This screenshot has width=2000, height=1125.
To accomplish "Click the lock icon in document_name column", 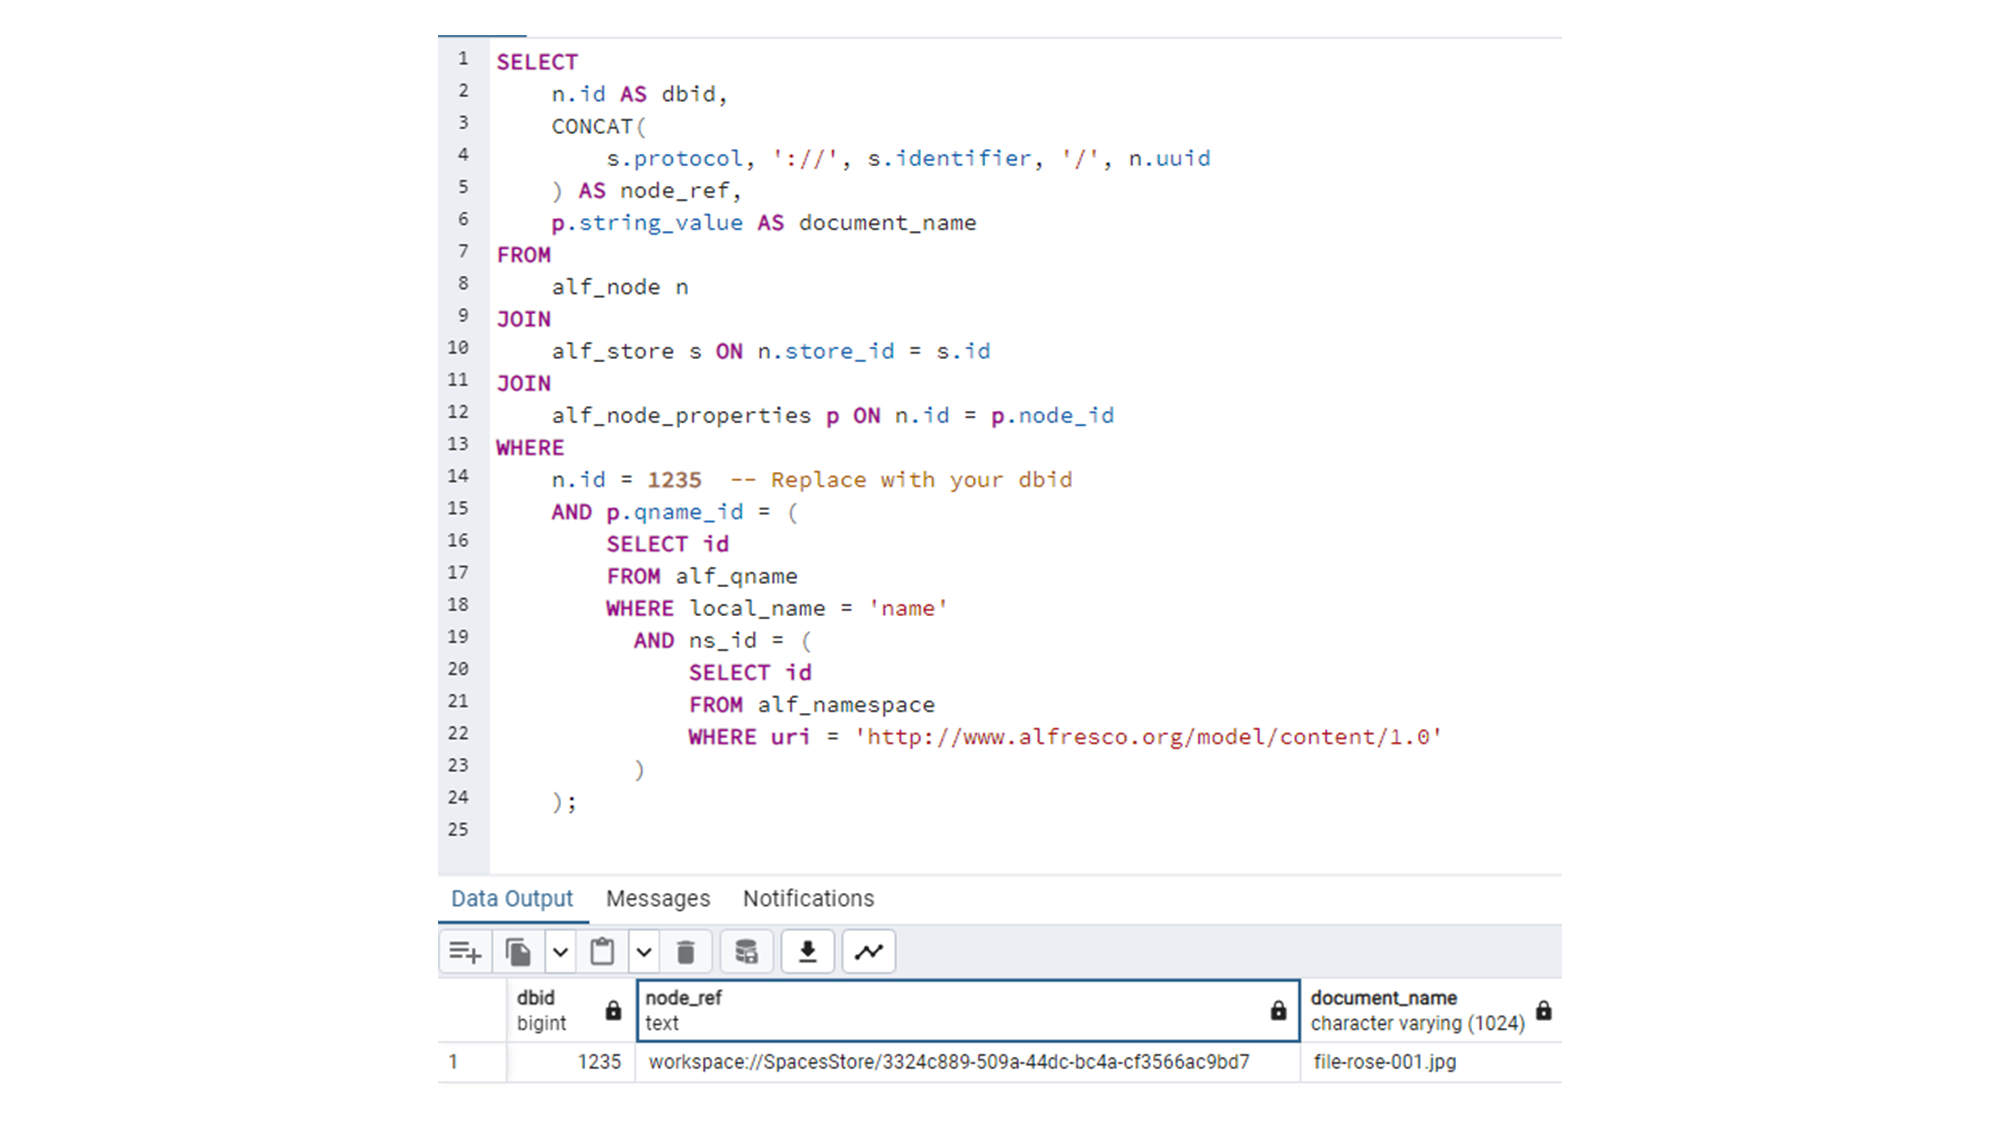I will click(1544, 1011).
